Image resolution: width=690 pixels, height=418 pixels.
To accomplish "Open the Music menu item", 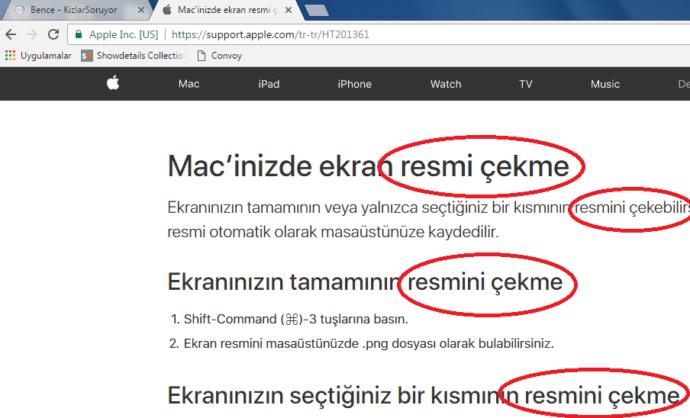I will pyautogui.click(x=605, y=84).
